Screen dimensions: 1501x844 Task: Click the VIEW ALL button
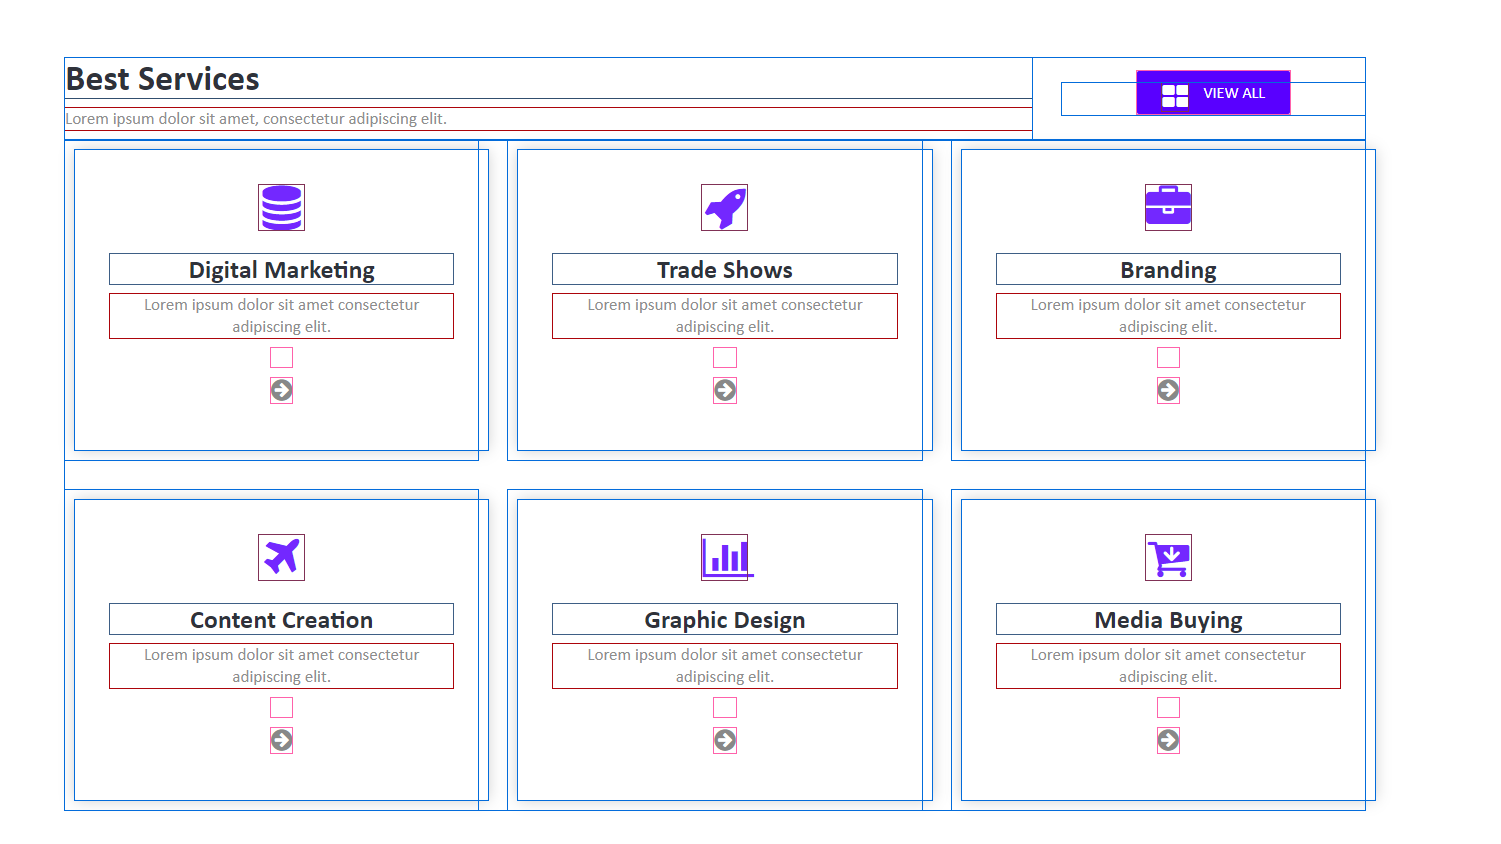click(x=1213, y=93)
